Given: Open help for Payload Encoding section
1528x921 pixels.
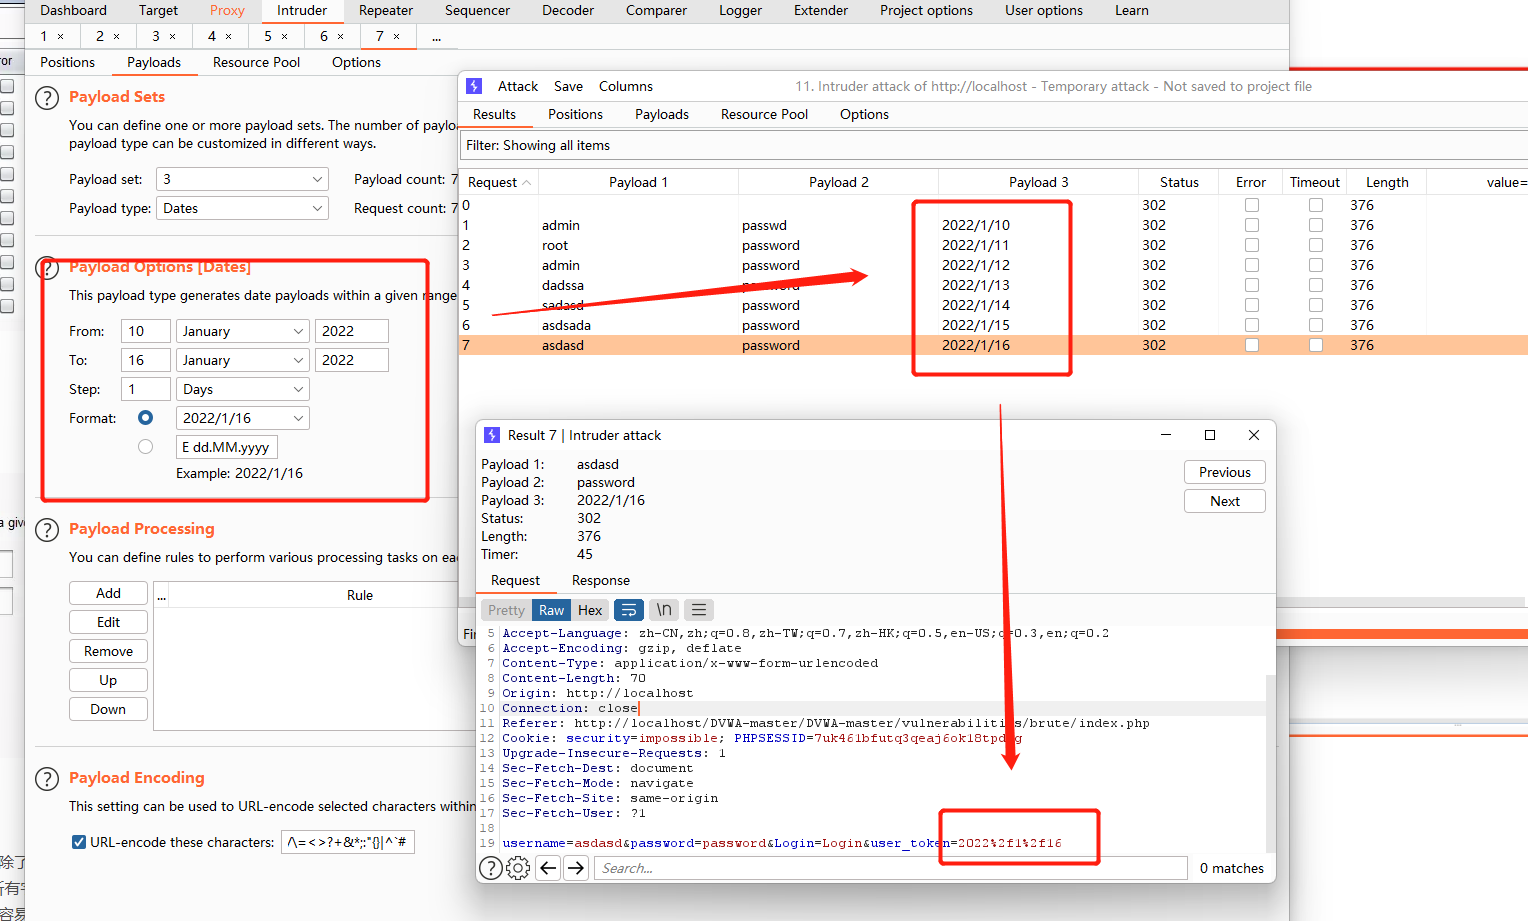Looking at the screenshot, I should click(47, 779).
